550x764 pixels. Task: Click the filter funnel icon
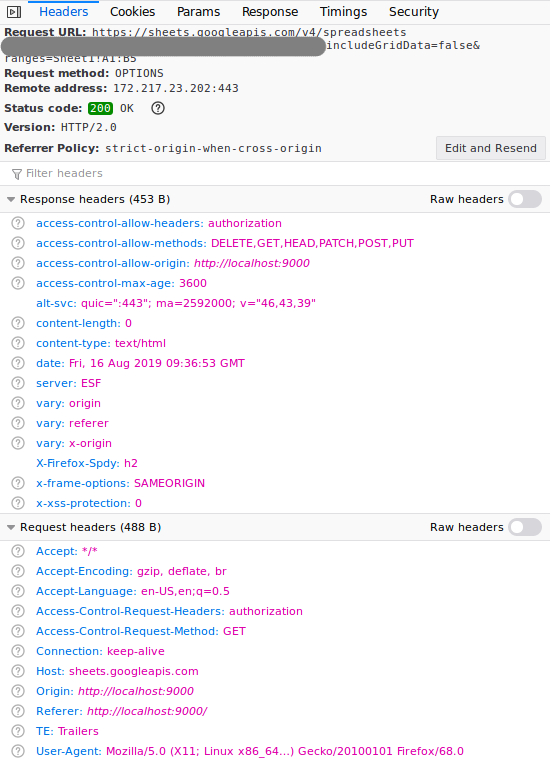(17, 174)
